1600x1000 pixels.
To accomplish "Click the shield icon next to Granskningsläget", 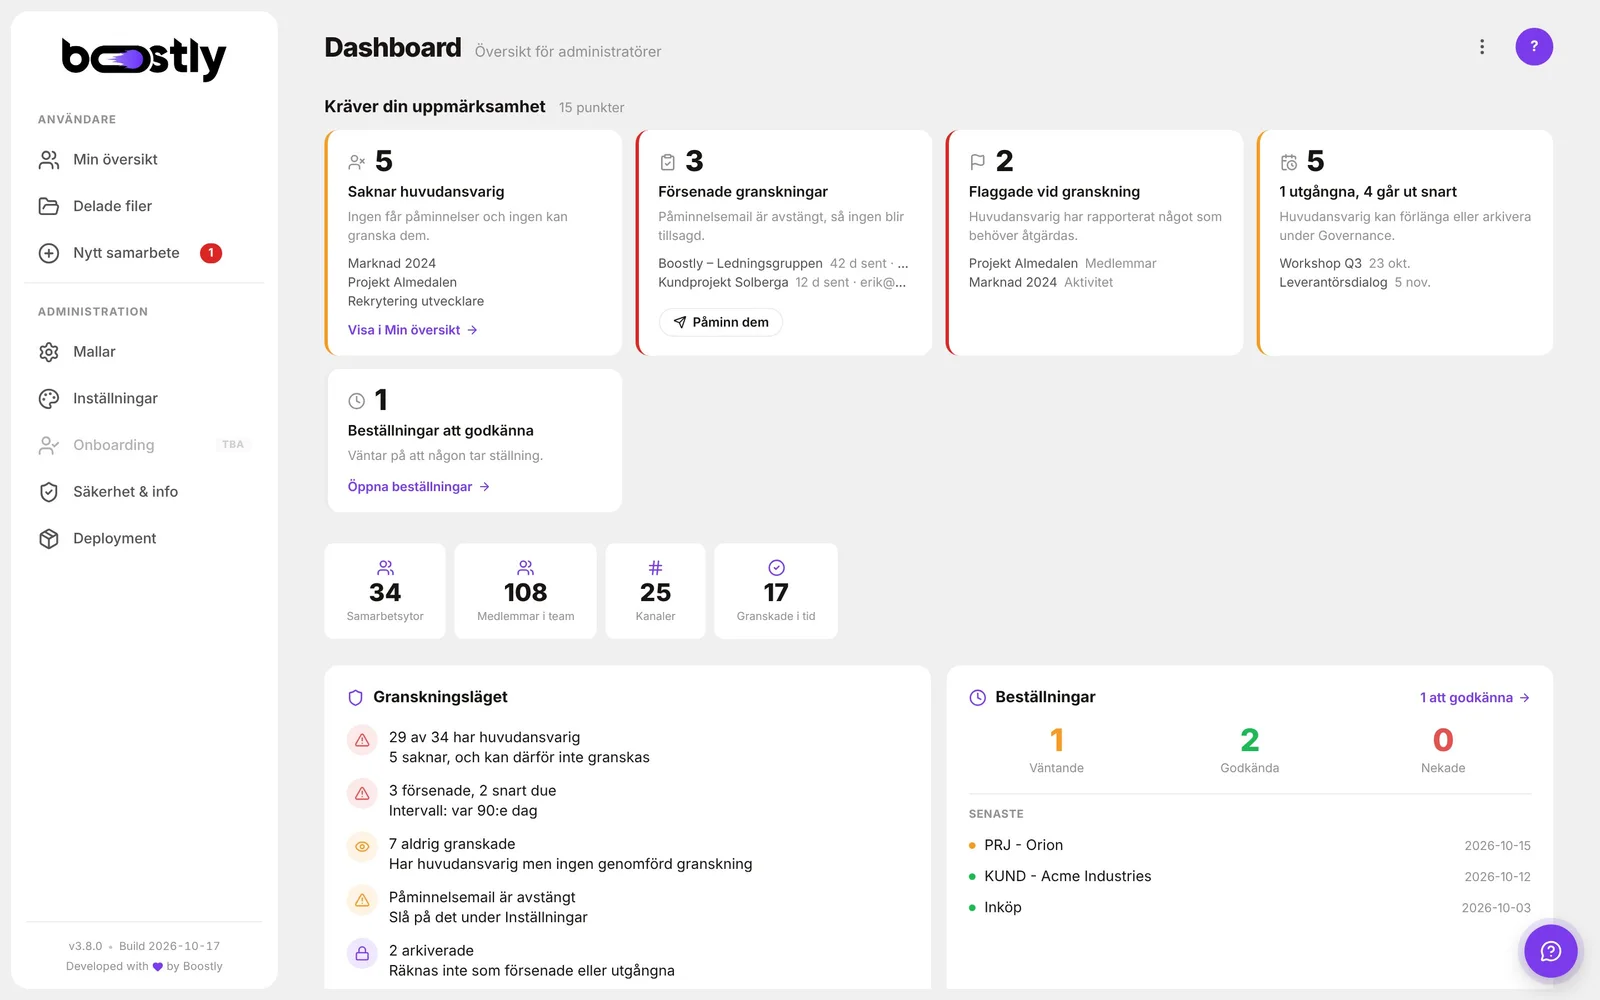I will click(355, 698).
